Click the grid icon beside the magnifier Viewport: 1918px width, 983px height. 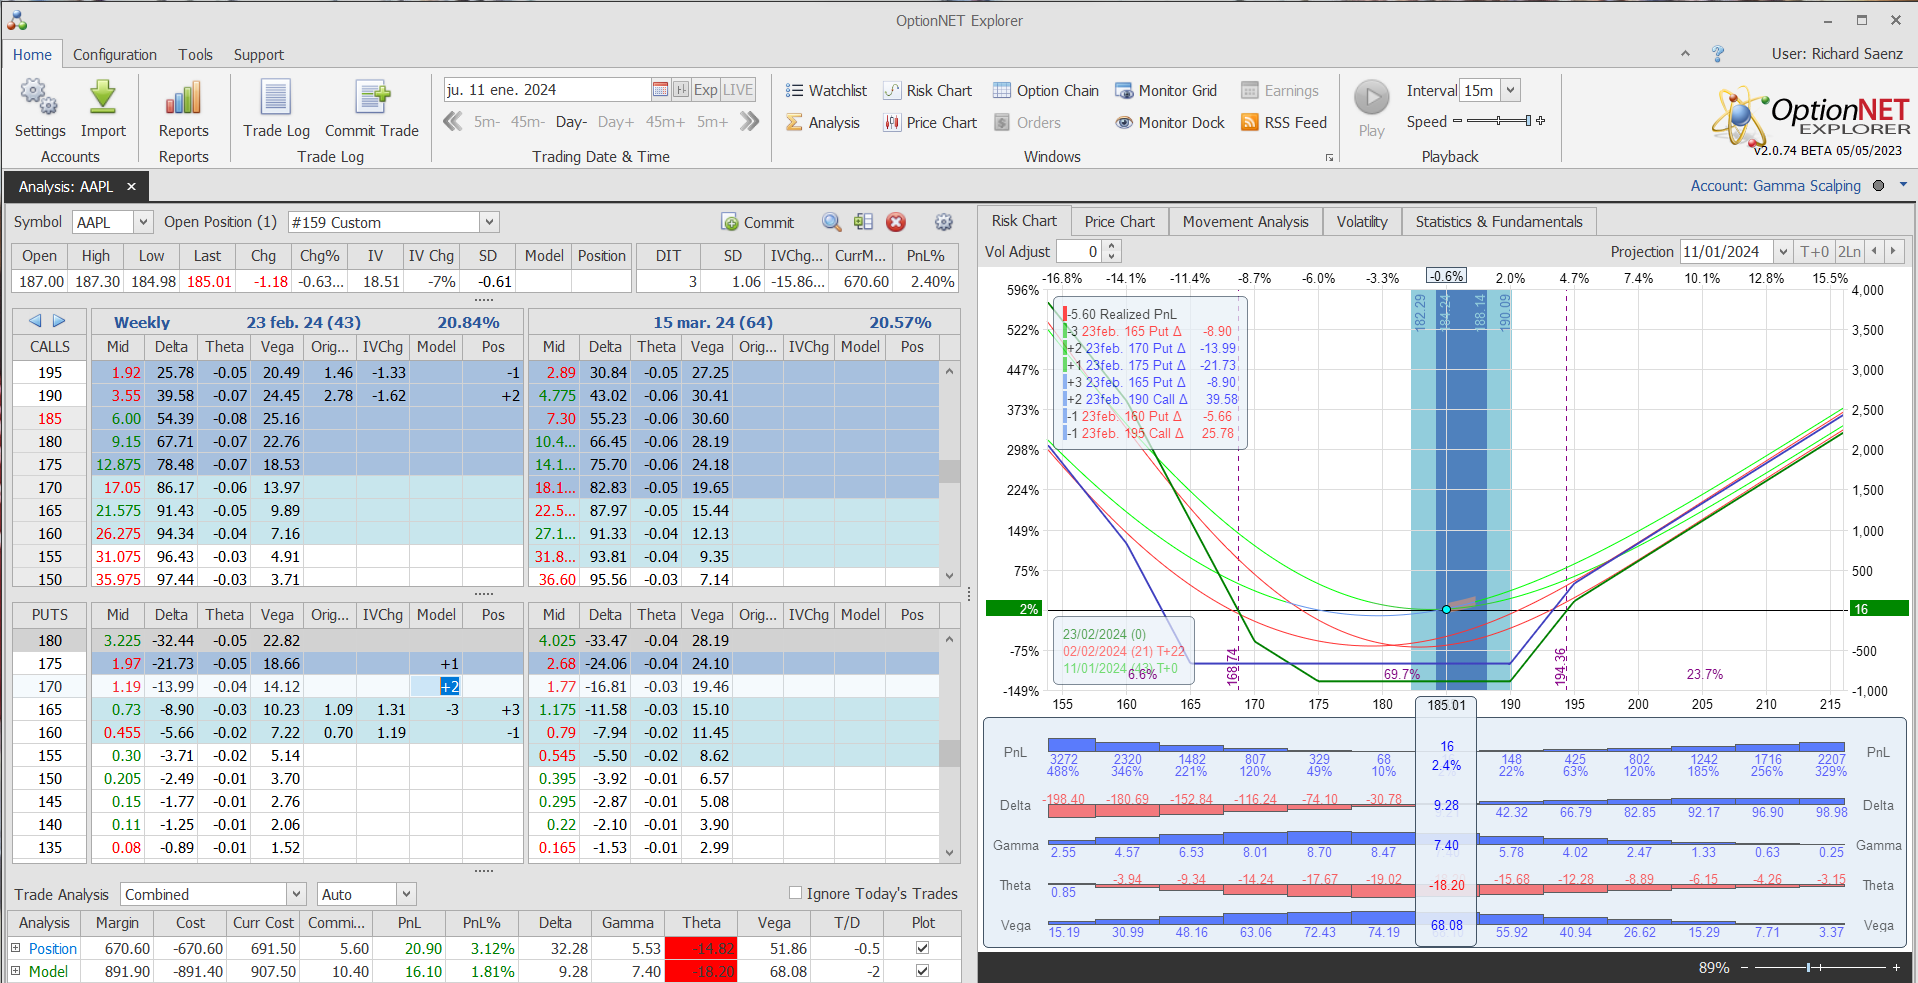pos(863,222)
